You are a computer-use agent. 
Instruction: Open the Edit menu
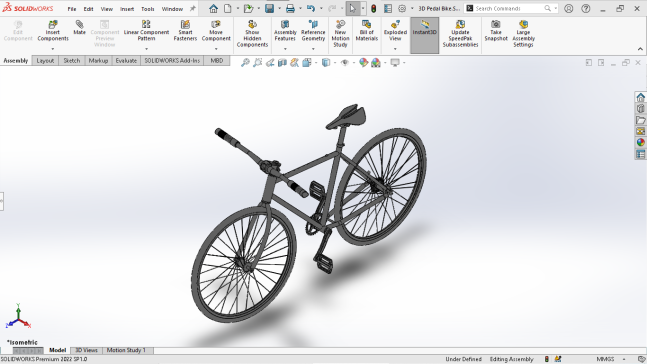[88, 9]
